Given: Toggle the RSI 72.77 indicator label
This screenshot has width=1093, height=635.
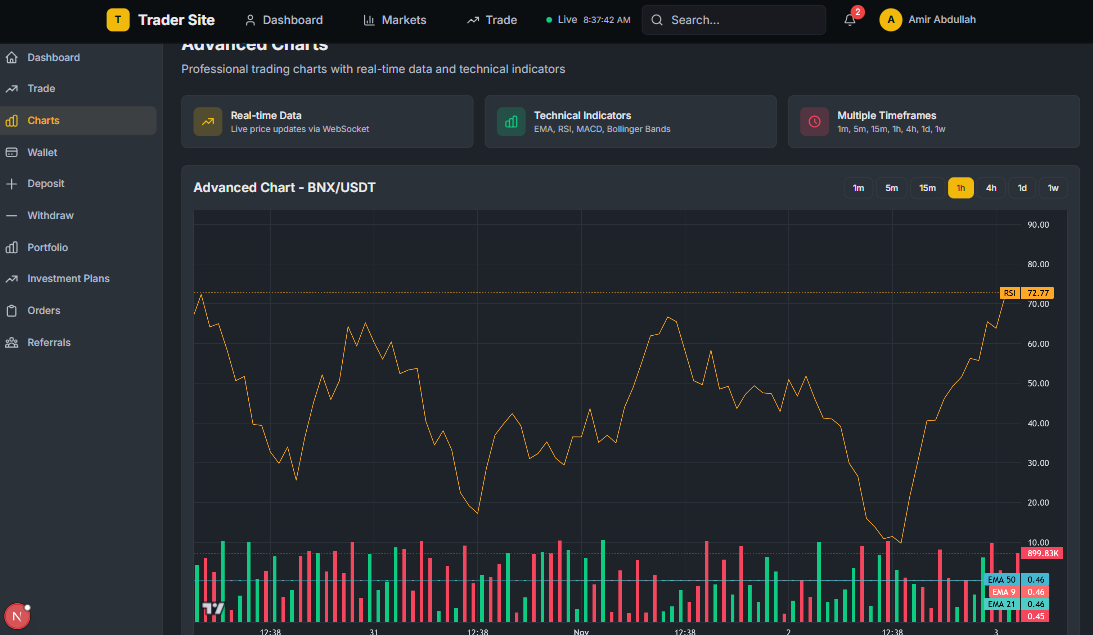Looking at the screenshot, I should [1026, 292].
